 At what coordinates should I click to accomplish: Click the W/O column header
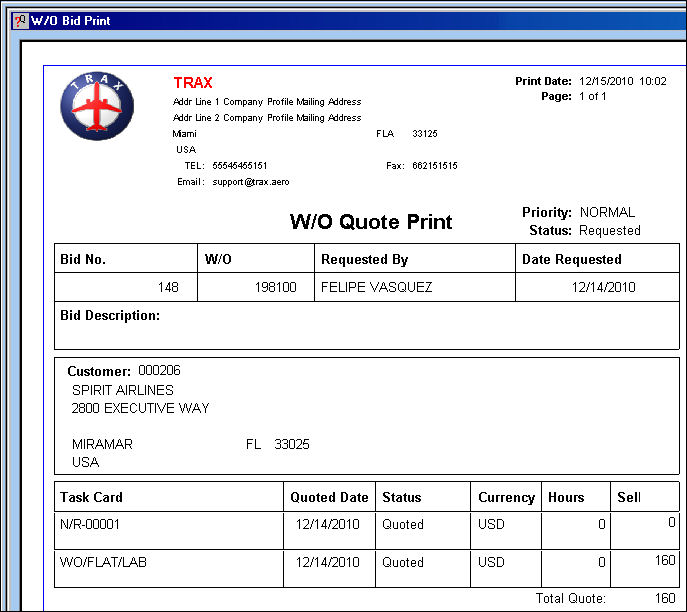click(x=218, y=259)
